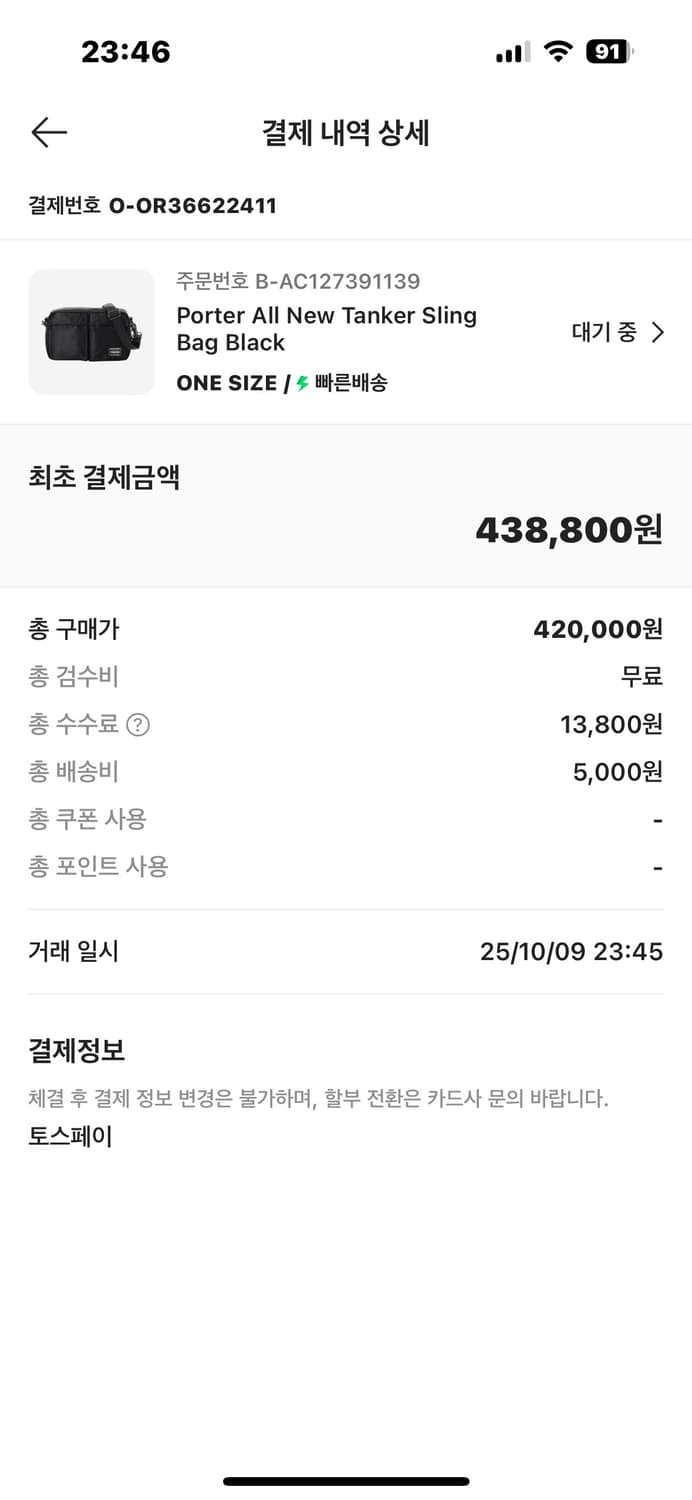This screenshot has height=1500, width=692.
Task: Expand the 결제정보 payment info section
Action: coord(77,1050)
